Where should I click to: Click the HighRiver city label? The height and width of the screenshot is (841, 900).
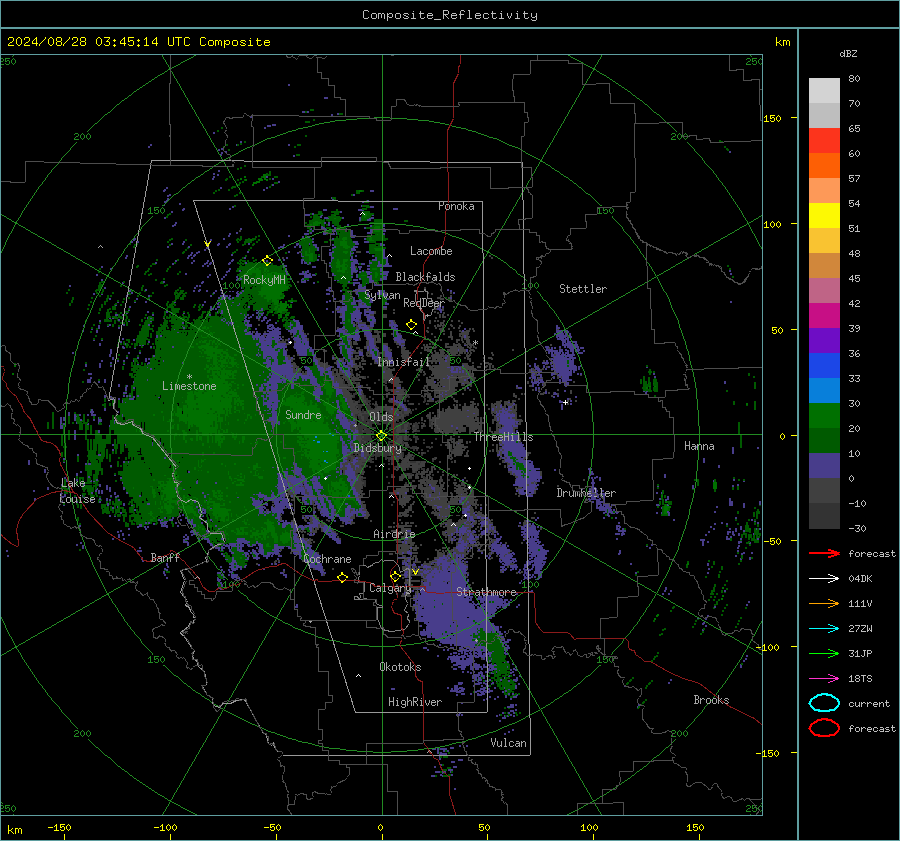(x=415, y=702)
